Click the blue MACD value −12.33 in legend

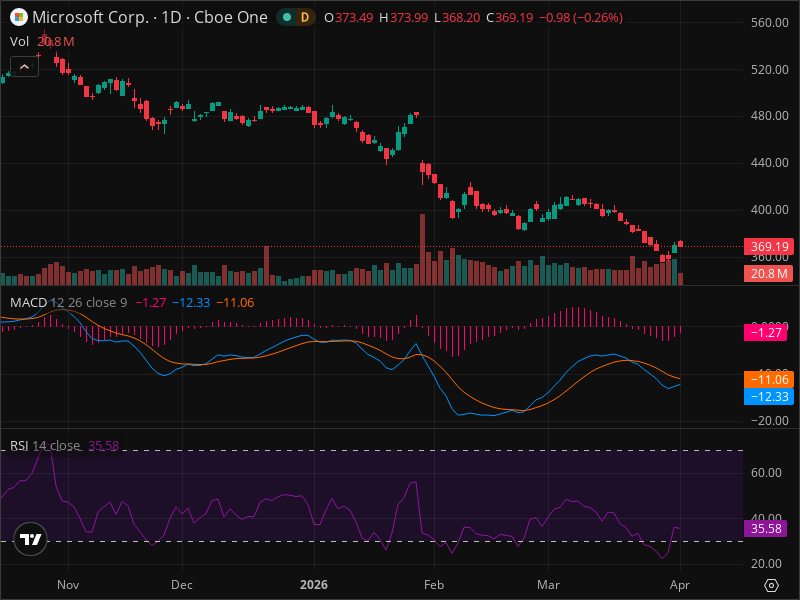coord(191,303)
